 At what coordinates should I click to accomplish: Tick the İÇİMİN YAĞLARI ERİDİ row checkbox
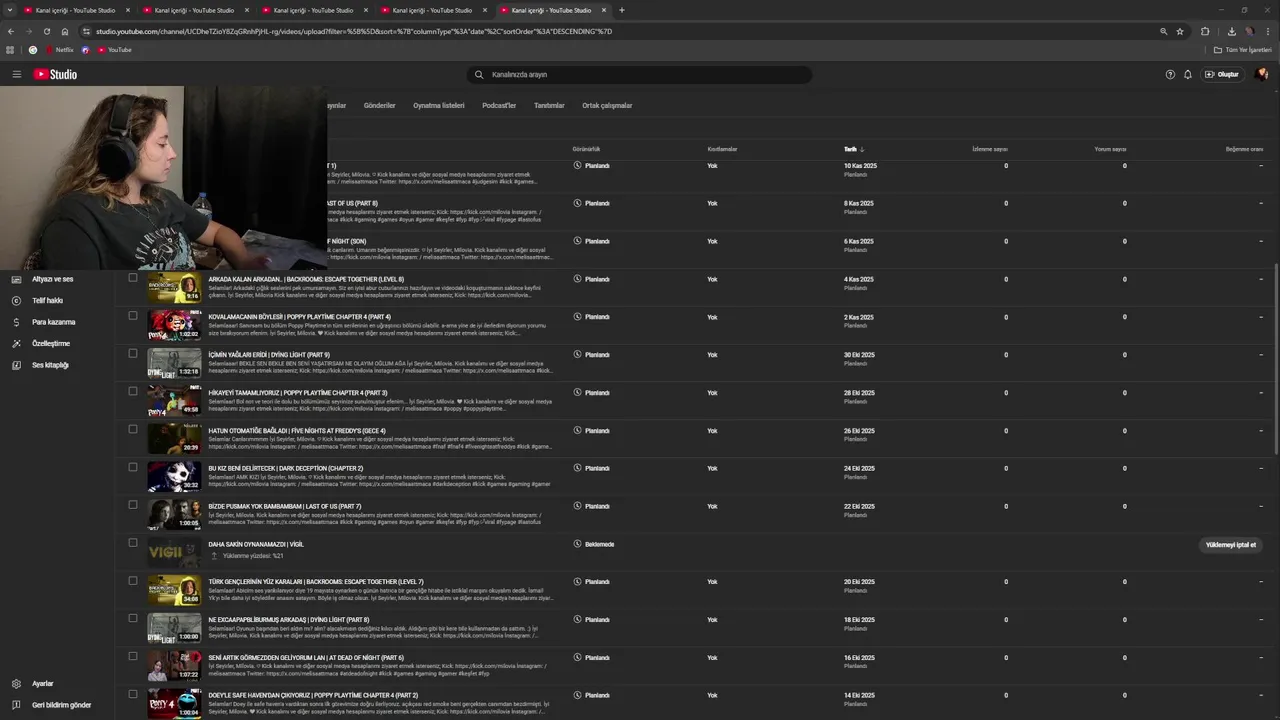tap(132, 353)
